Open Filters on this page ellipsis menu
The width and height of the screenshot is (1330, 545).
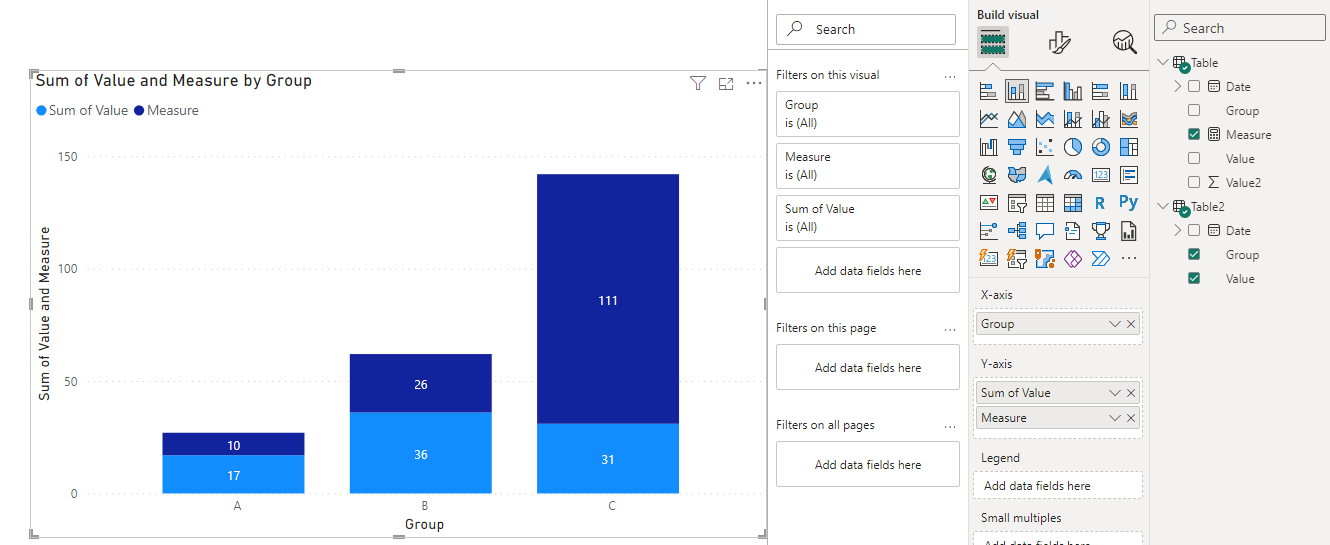pyautogui.click(x=950, y=328)
